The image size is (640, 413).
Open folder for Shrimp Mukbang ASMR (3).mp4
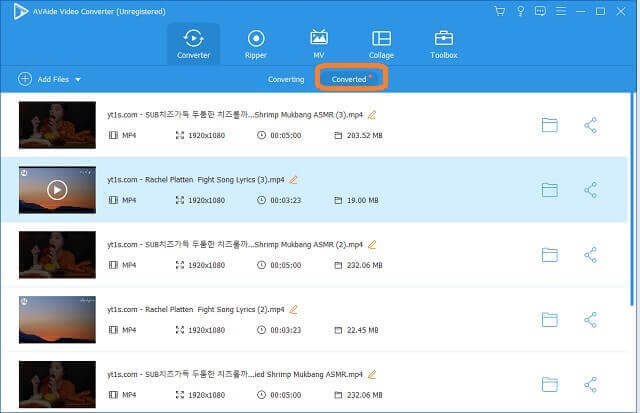click(550, 125)
